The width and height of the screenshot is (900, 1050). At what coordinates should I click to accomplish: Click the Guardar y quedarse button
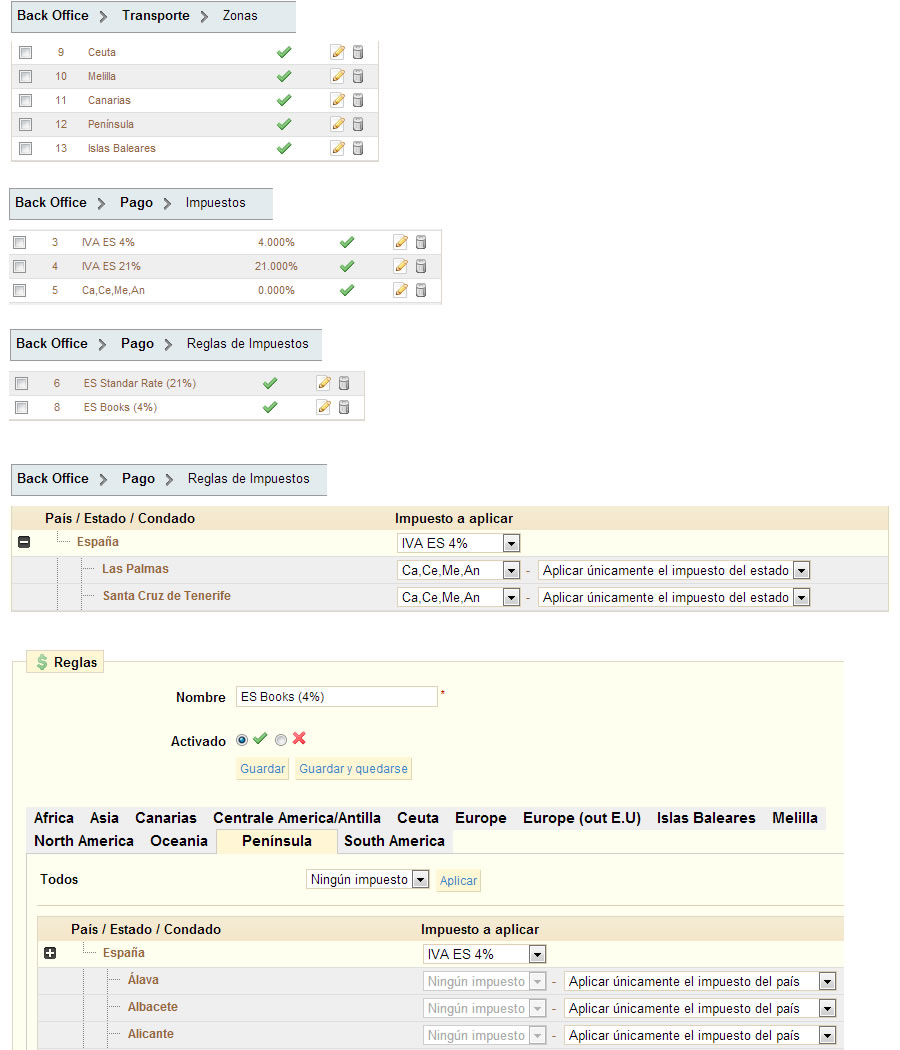point(354,769)
